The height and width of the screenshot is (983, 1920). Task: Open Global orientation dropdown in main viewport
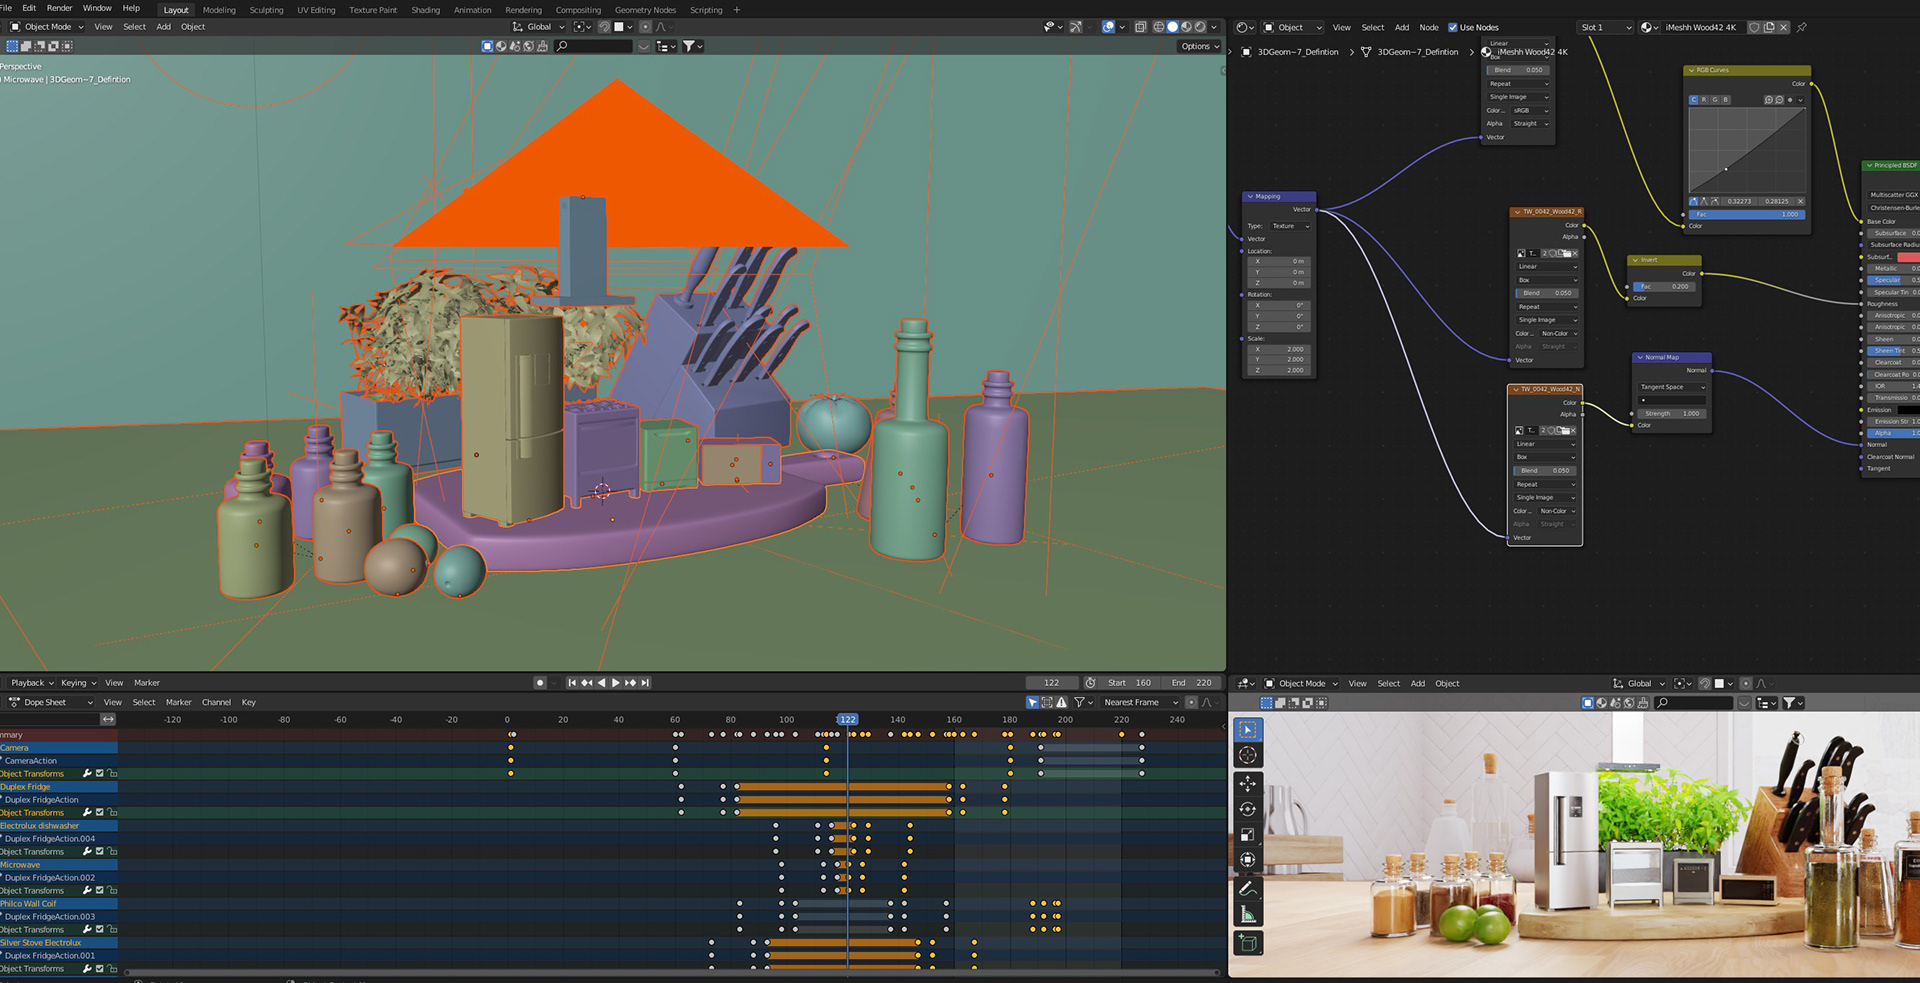pyautogui.click(x=539, y=27)
